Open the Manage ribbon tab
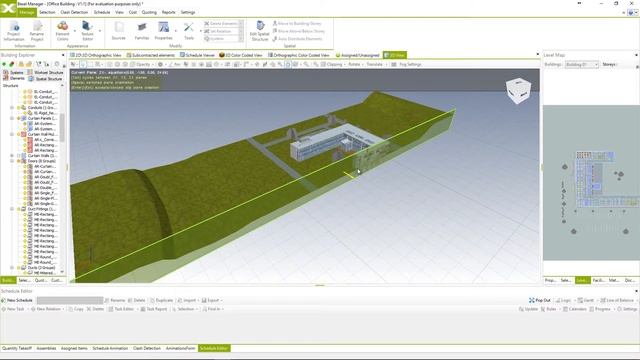The image size is (640, 360). click(27, 12)
